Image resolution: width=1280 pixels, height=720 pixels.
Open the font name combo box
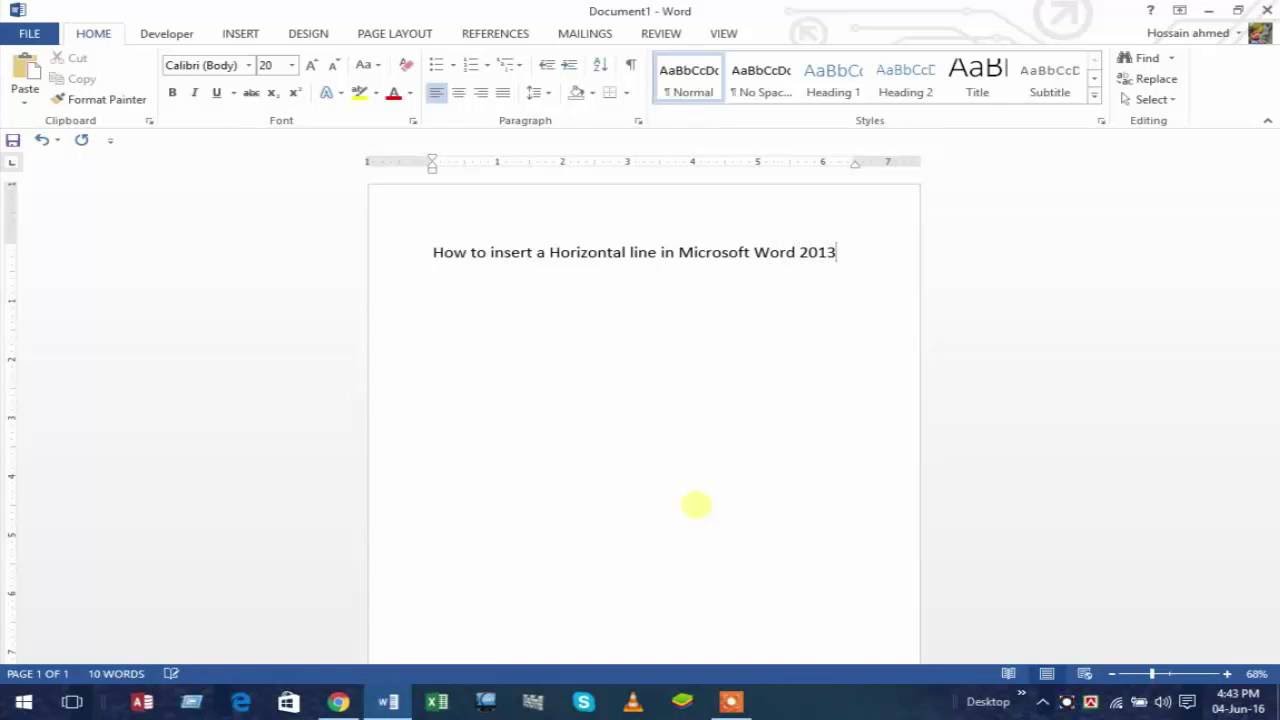(x=208, y=65)
